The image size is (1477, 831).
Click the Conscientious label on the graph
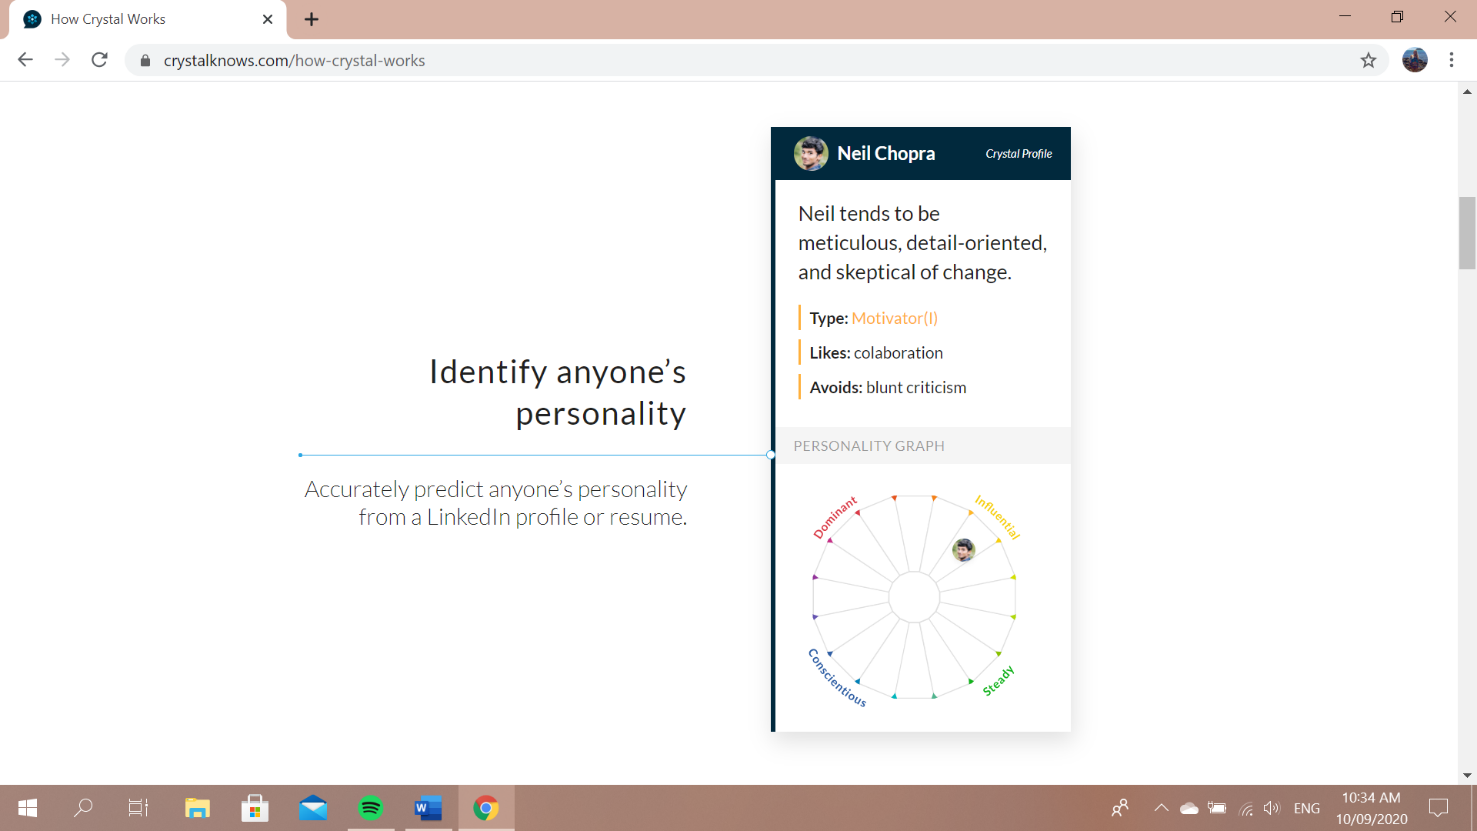coord(837,678)
